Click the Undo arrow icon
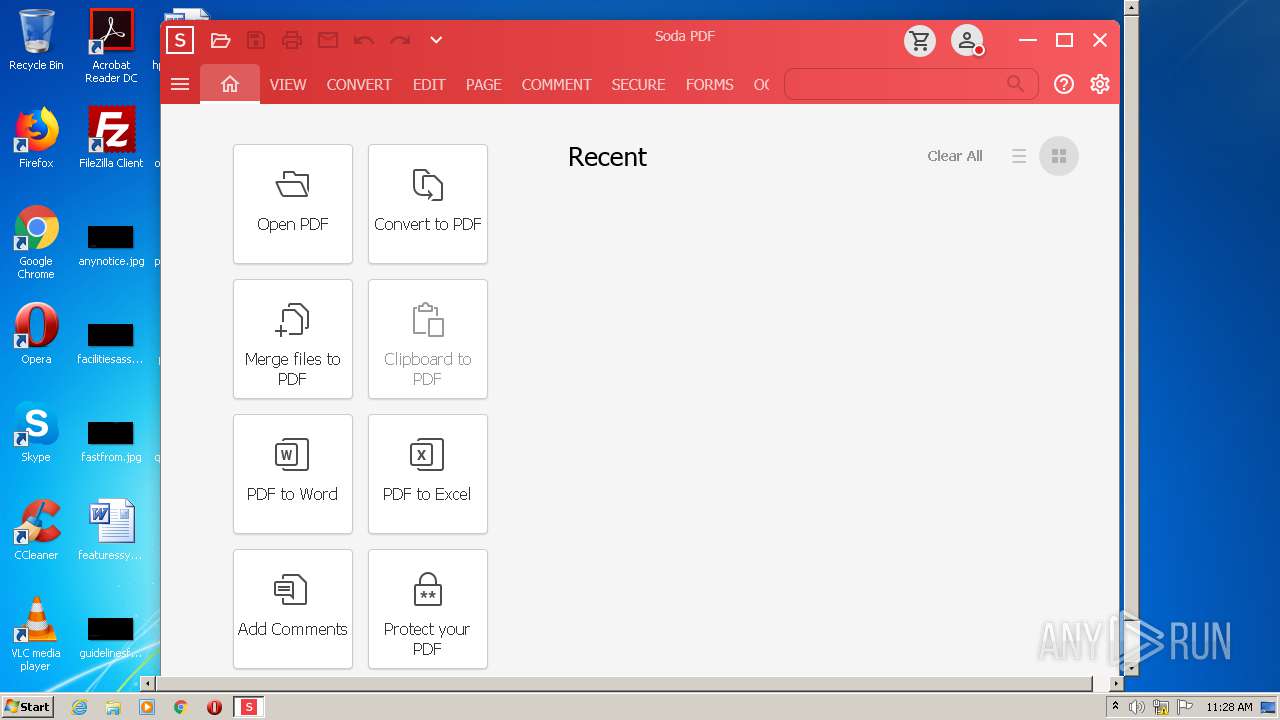Image resolution: width=1280 pixels, height=720 pixels. pos(364,40)
